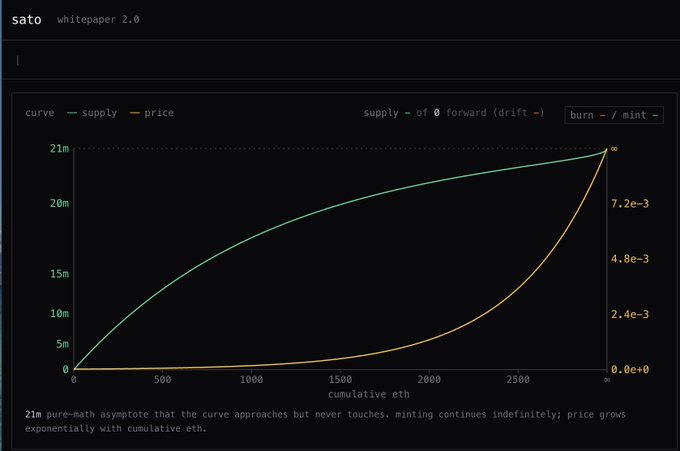Click caption line 'exponentially with cumulative eth.'
Viewport: 680px width, 451px height.
[x=116, y=429]
